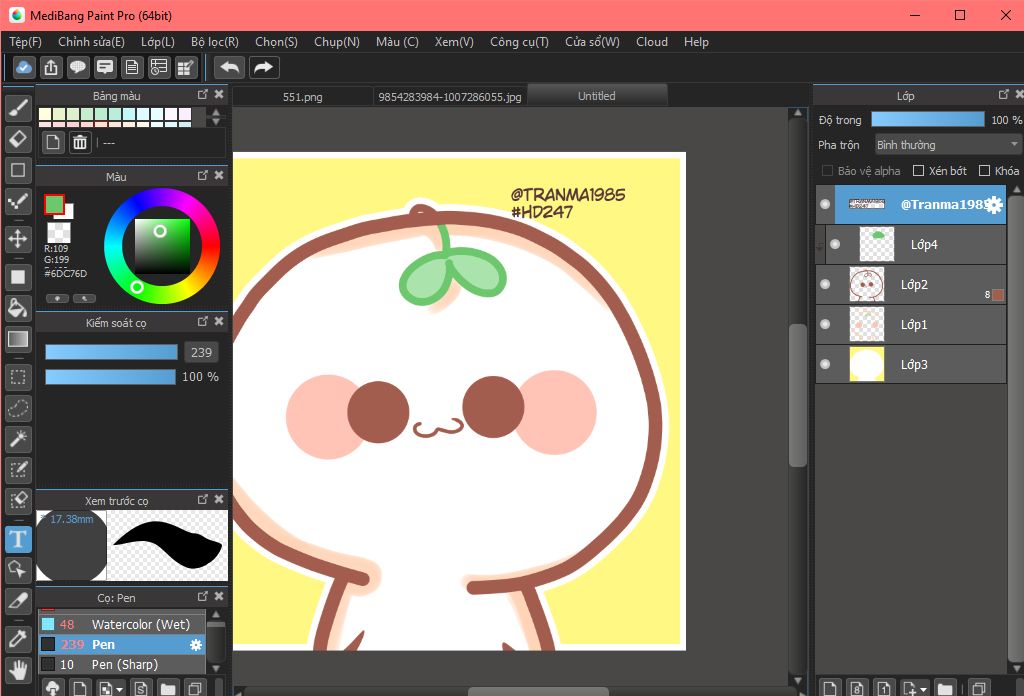The width and height of the screenshot is (1024, 696).
Task: Click the Redo arrow in toolbar
Action: click(x=263, y=67)
